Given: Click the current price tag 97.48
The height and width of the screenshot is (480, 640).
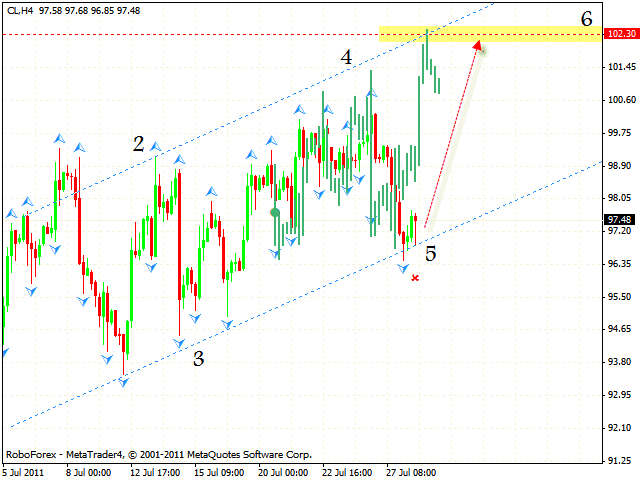Looking at the screenshot, I should pos(620,220).
